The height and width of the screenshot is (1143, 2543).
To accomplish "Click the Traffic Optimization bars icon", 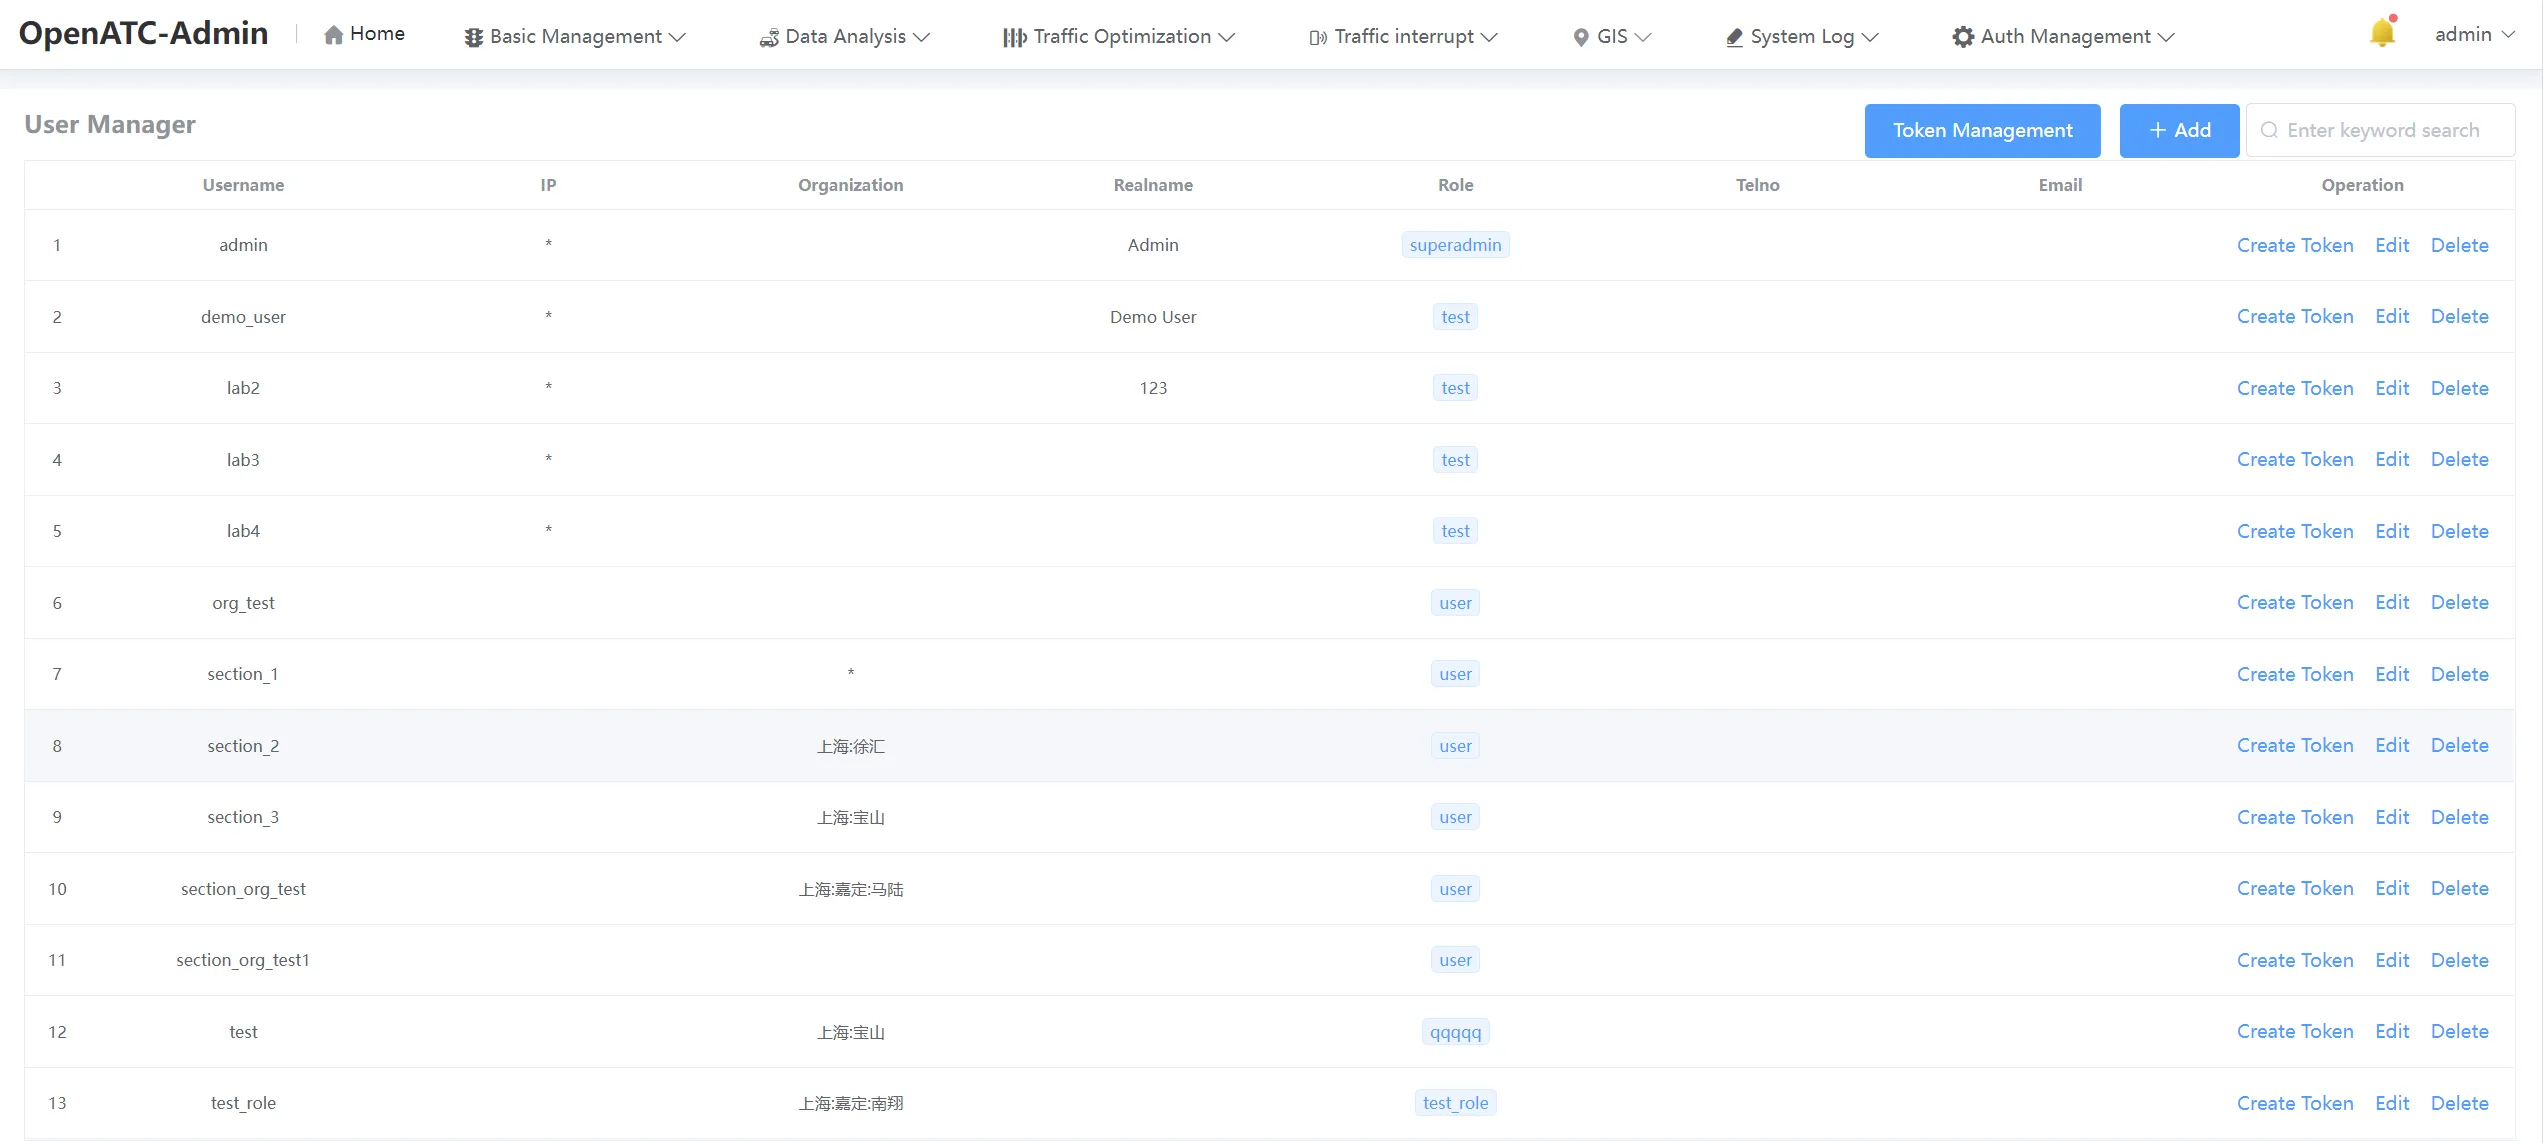I will pyautogui.click(x=1015, y=37).
